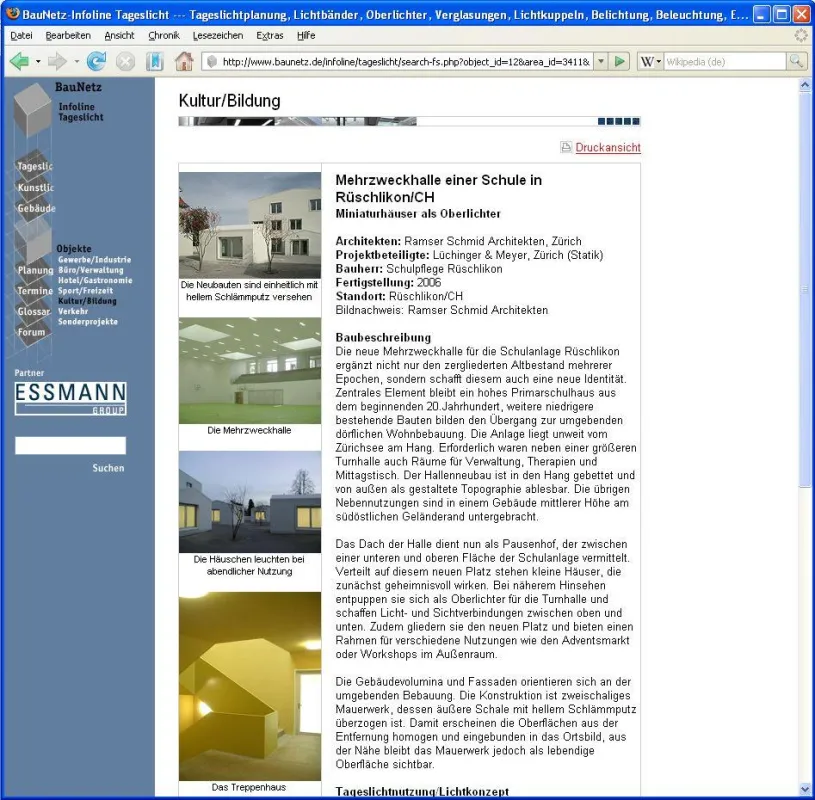Open the Termine sidebar section

[35, 291]
